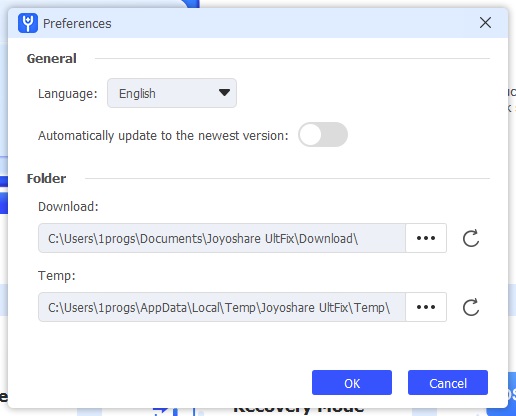Reset the Download folder path
Screen dimensions: 516x416
pyautogui.click(x=471, y=238)
